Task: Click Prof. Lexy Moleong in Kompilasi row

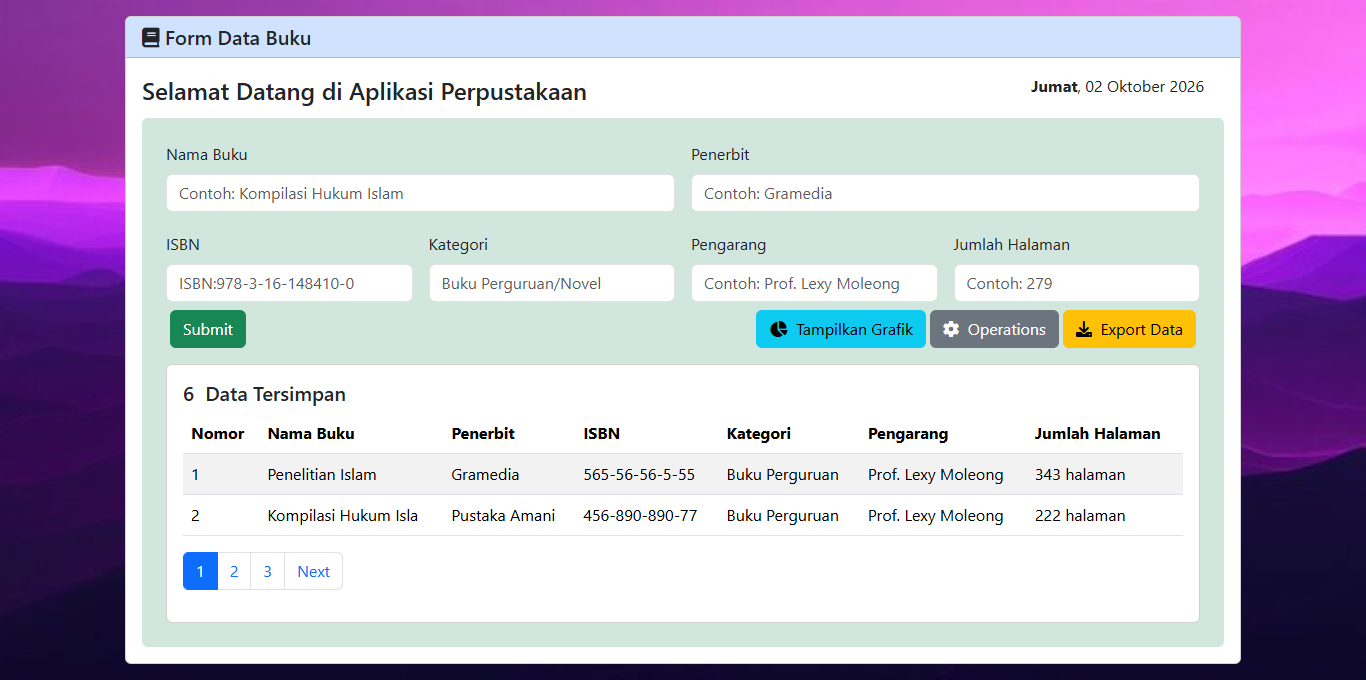Action: tap(935, 515)
